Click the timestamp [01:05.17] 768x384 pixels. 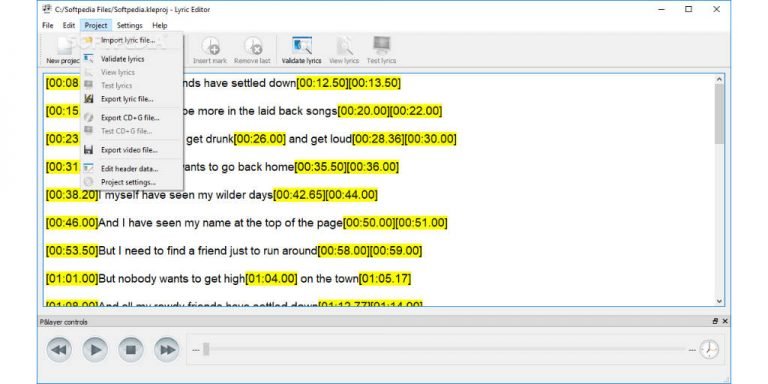coord(385,279)
